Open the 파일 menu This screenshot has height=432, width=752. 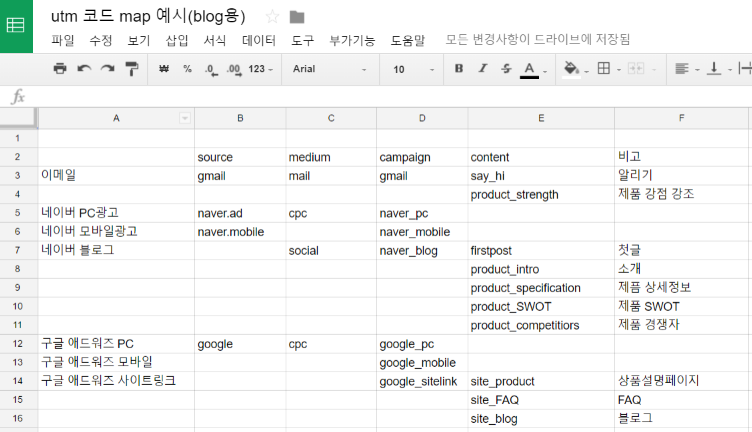63,40
